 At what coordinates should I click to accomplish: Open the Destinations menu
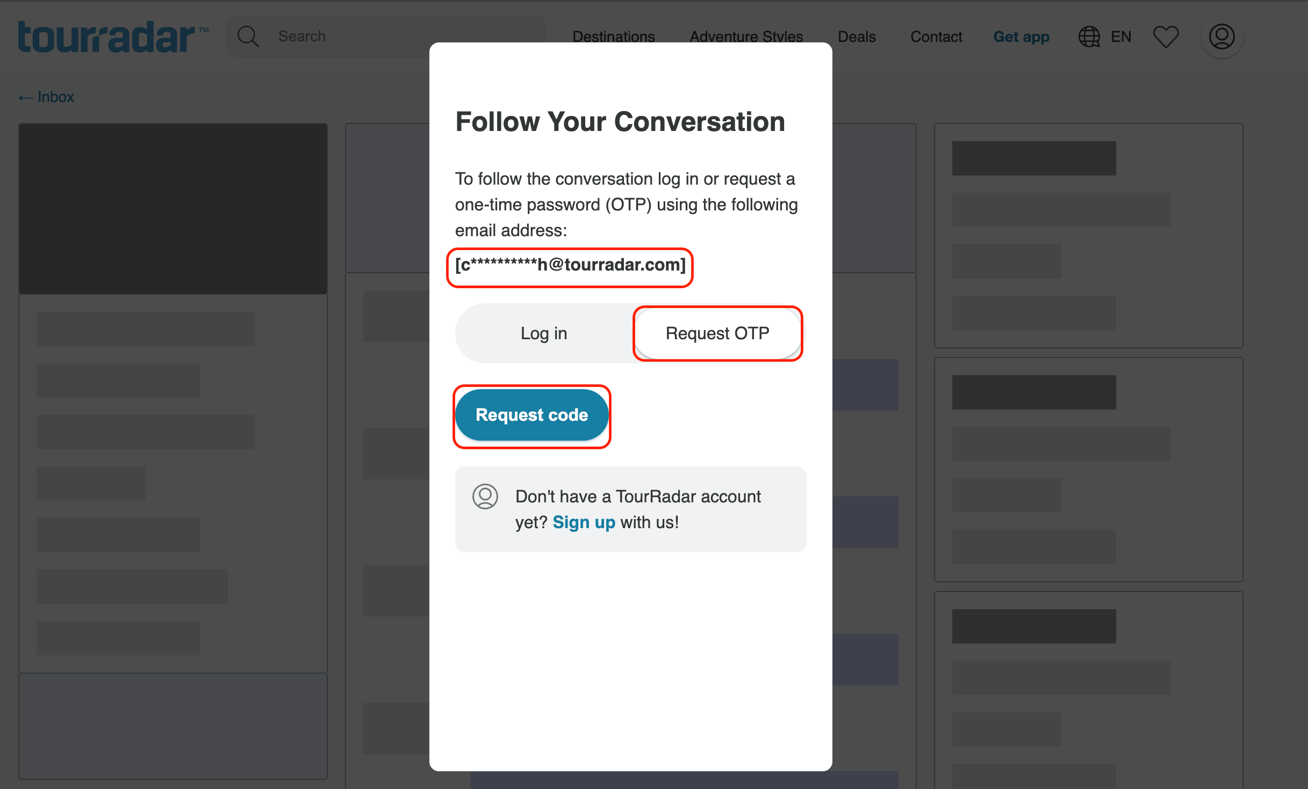click(x=613, y=36)
